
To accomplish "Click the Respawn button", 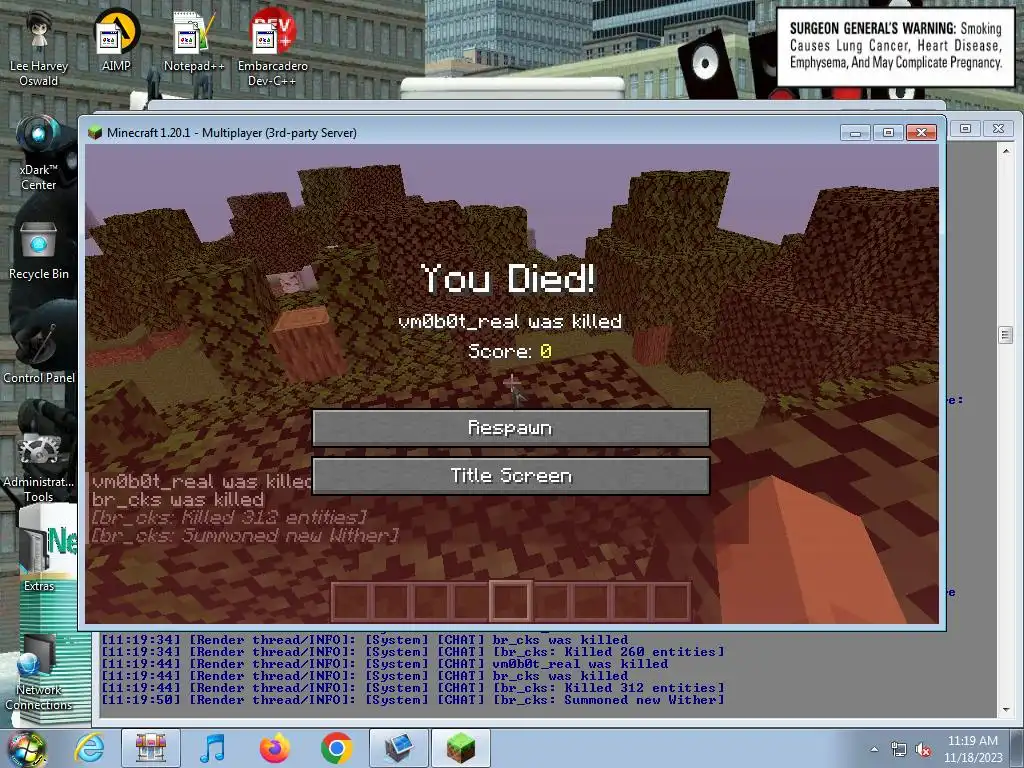I will click(511, 428).
